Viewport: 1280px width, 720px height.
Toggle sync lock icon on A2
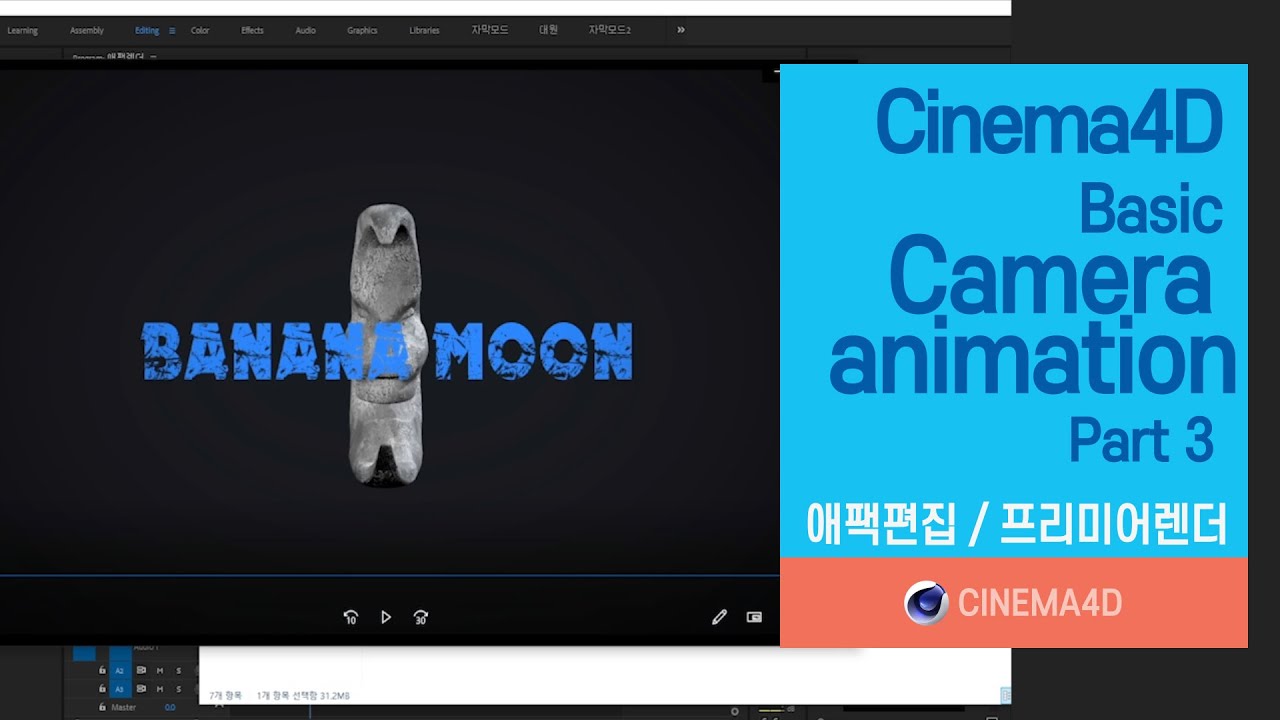pyautogui.click(x=142, y=671)
